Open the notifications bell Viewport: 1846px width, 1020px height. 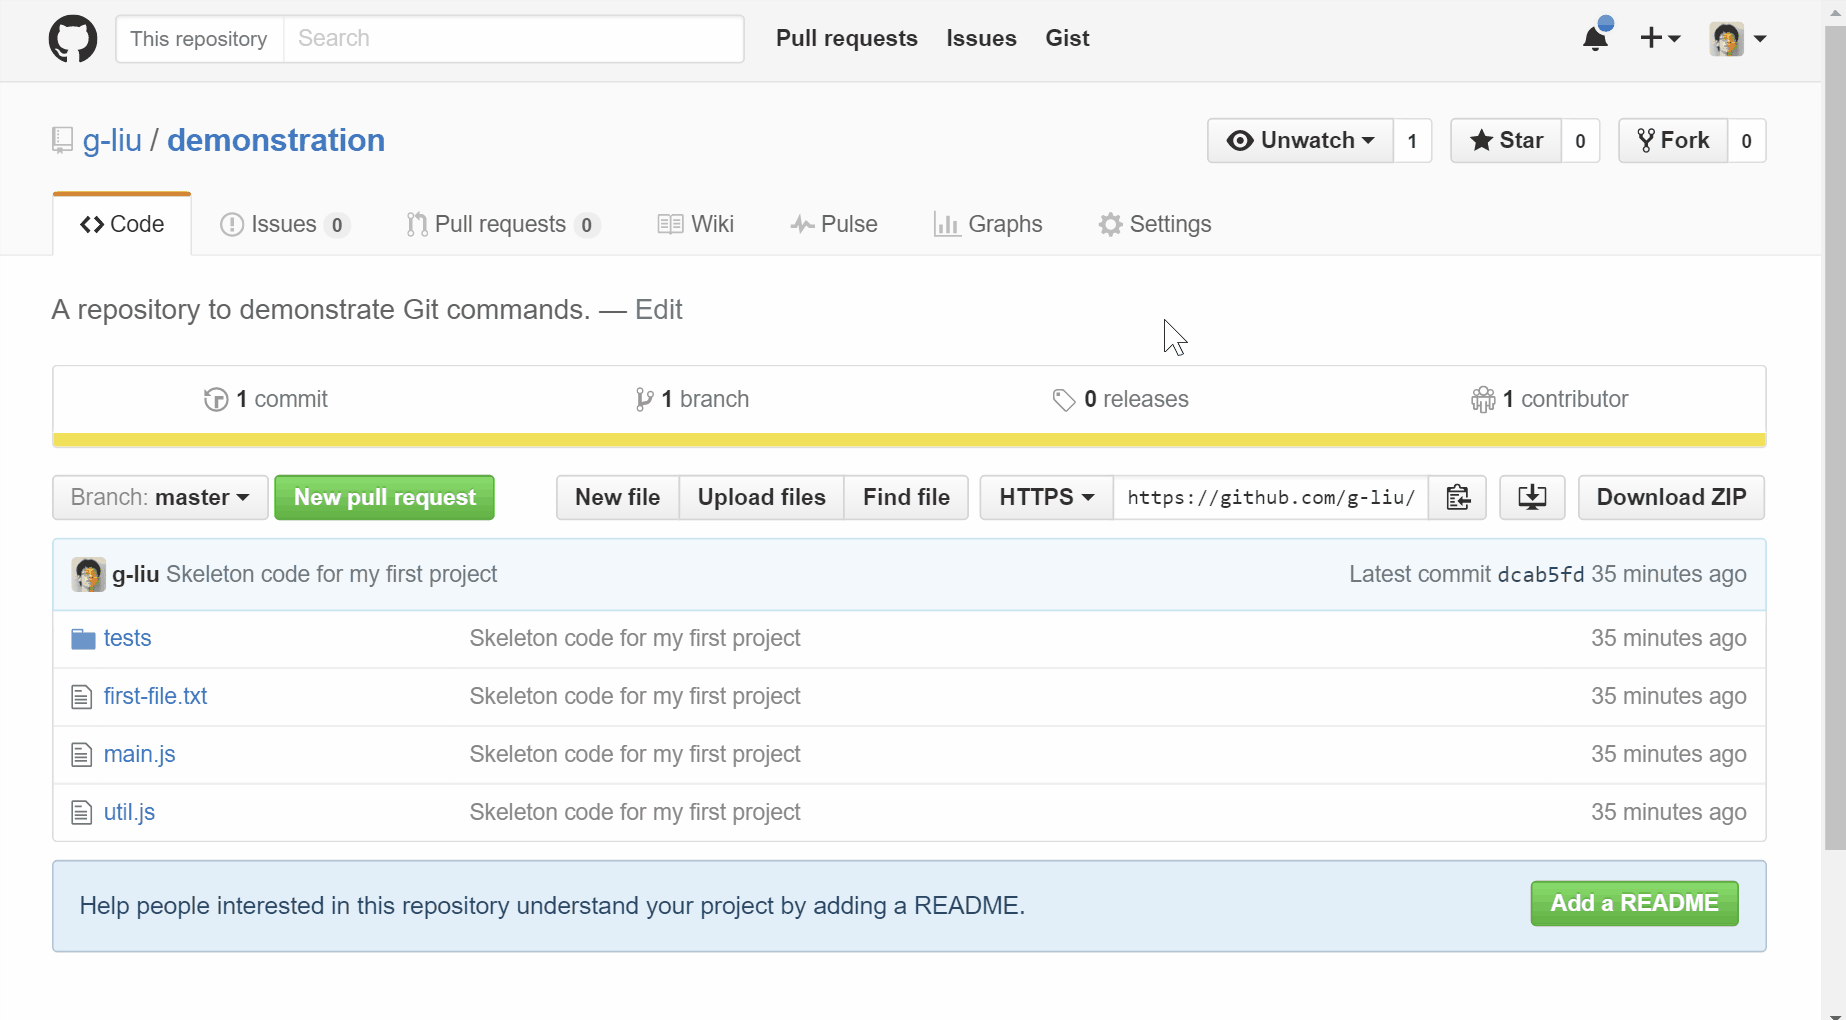point(1596,38)
